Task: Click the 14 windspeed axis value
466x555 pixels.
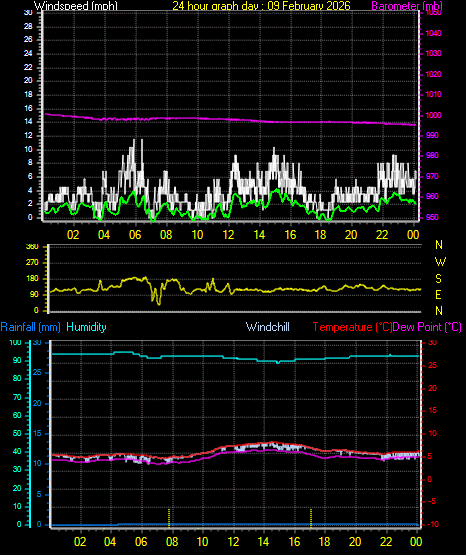Action: pyautogui.click(x=28, y=122)
